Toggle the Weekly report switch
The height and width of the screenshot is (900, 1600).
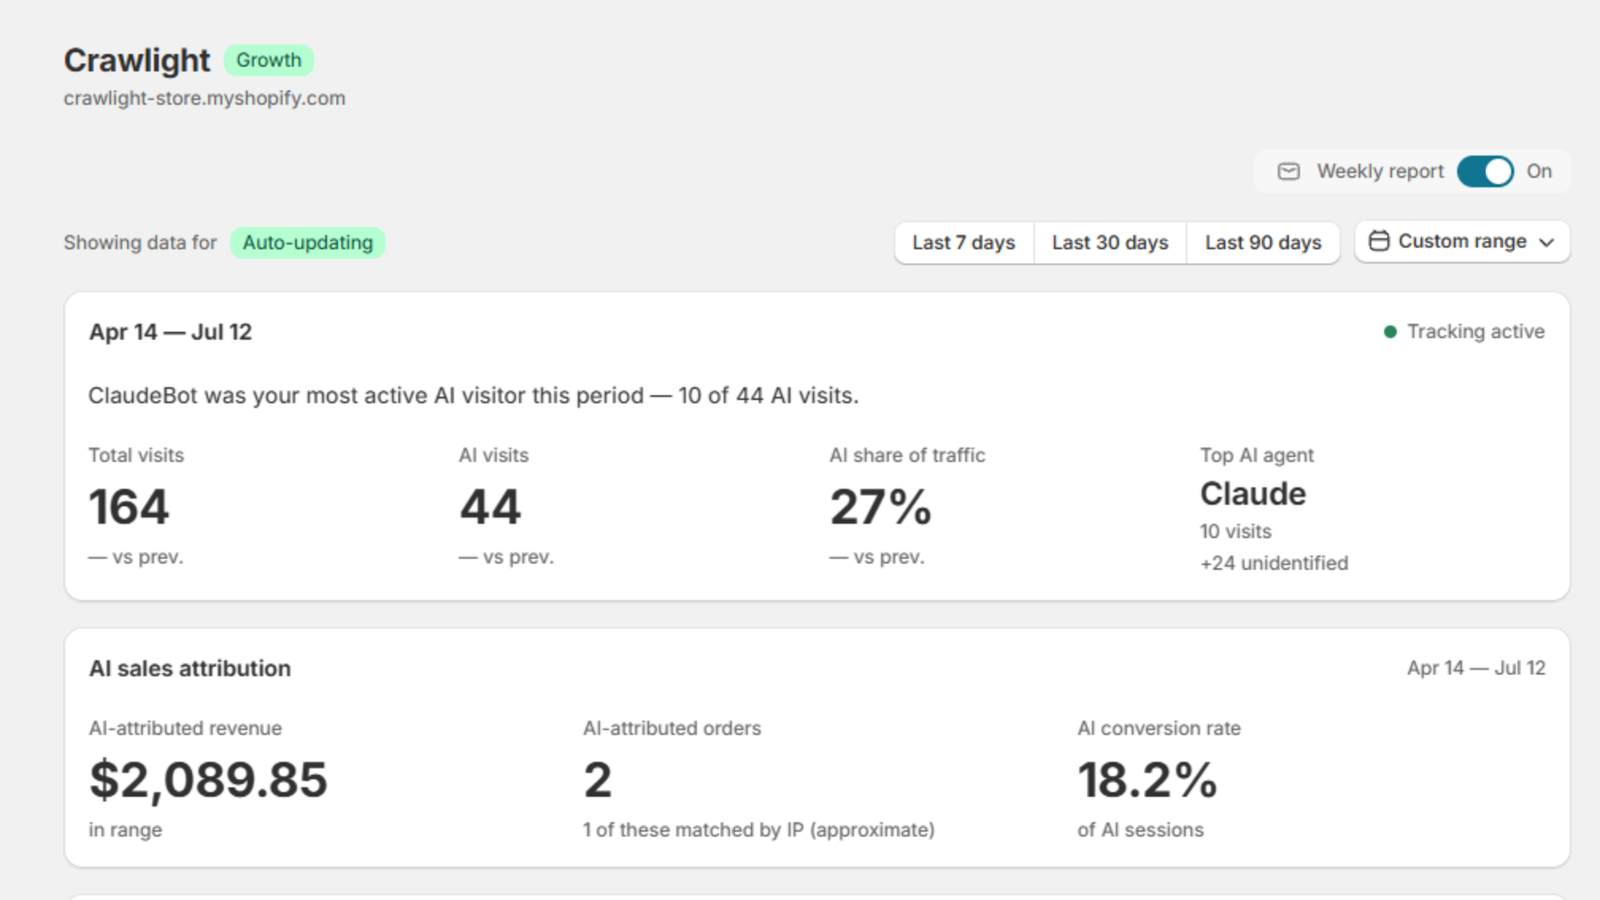coord(1485,171)
